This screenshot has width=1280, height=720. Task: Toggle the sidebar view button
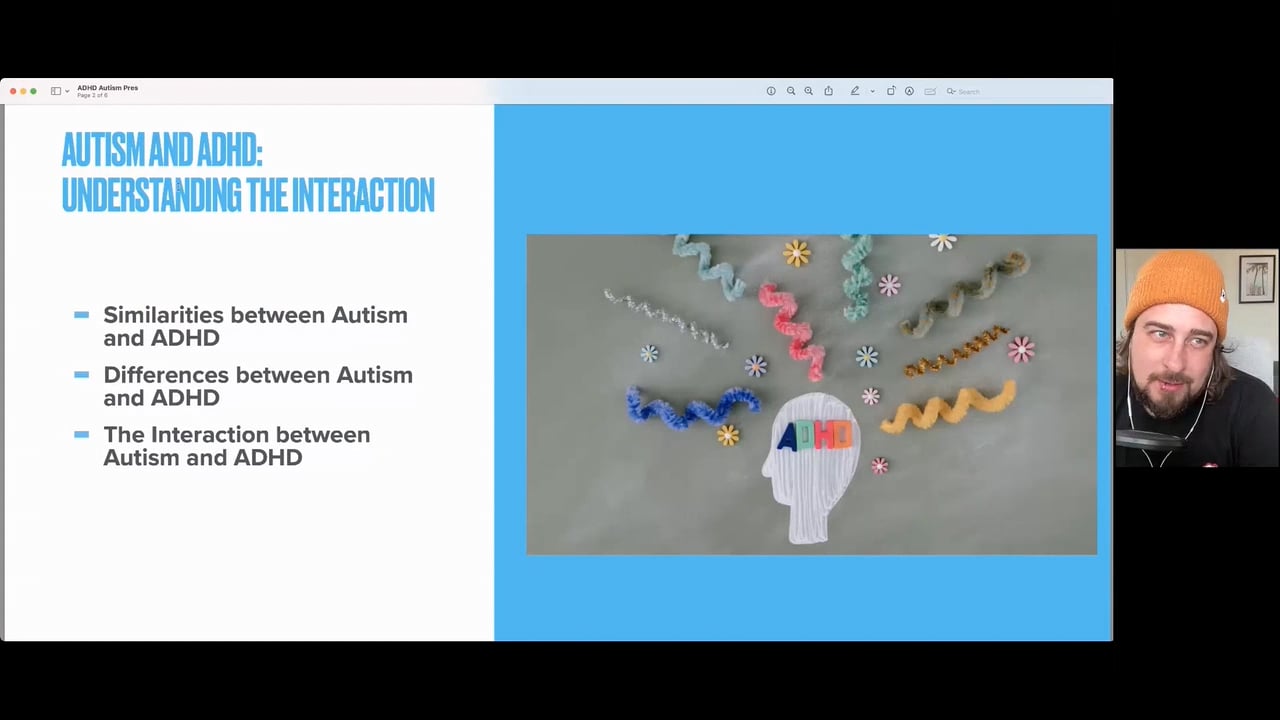click(56, 91)
